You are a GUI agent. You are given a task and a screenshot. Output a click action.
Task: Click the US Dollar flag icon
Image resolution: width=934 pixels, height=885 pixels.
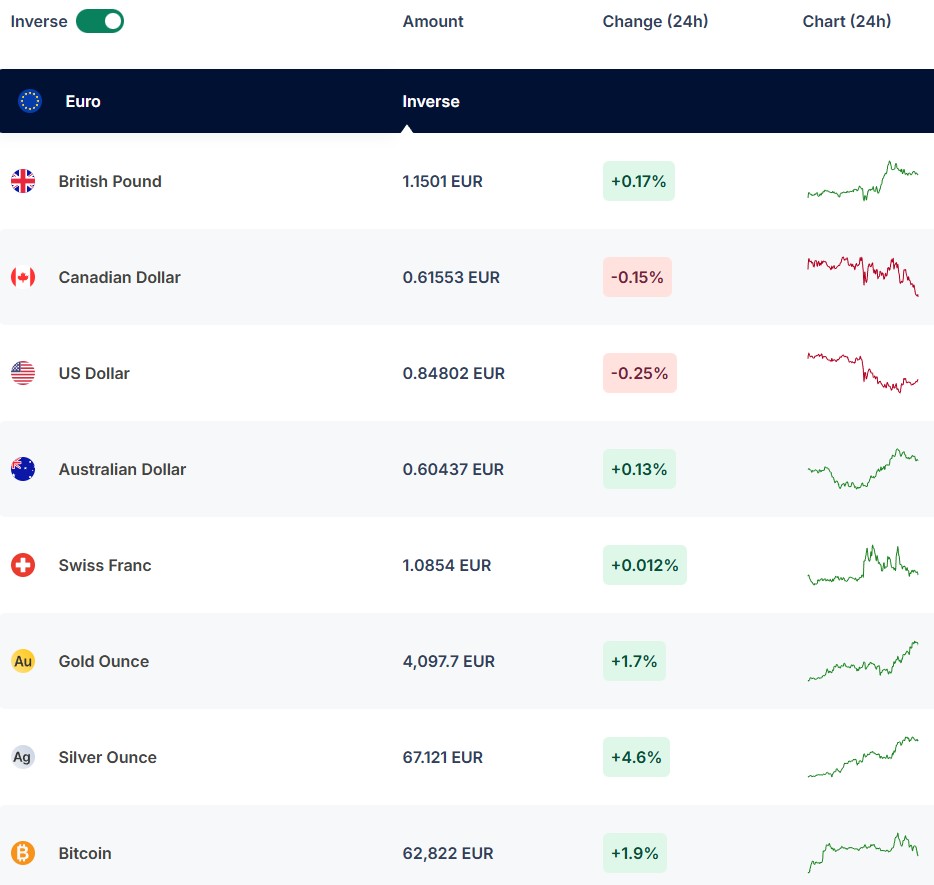(23, 373)
